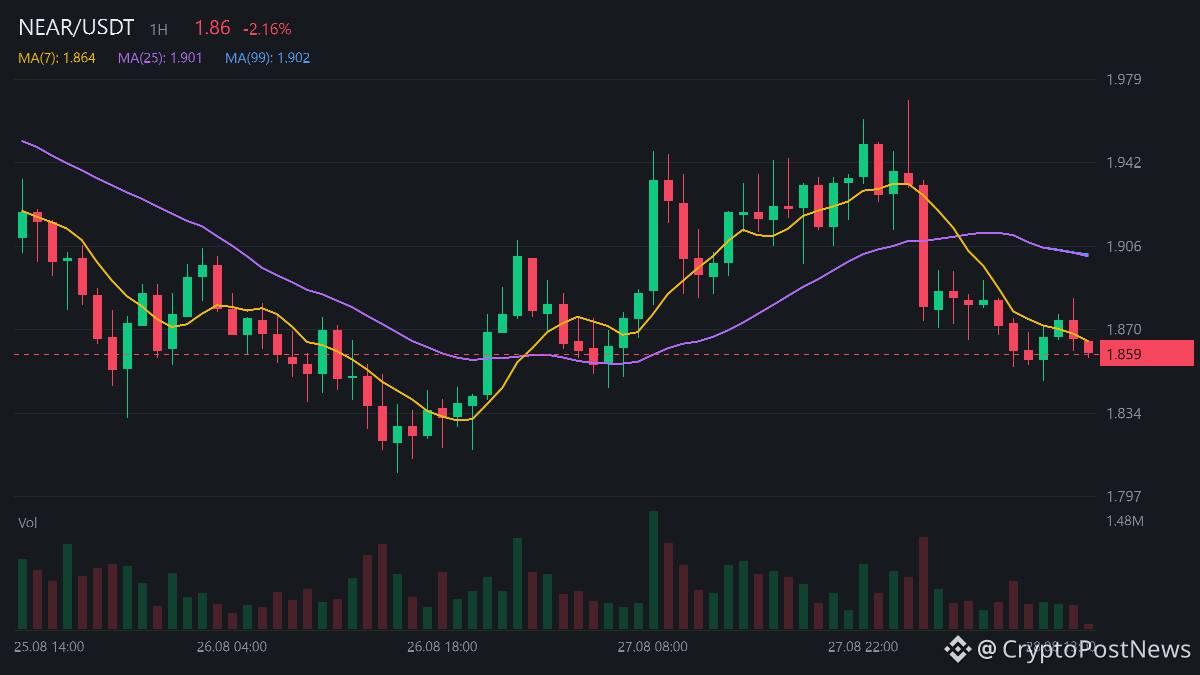The width and height of the screenshot is (1200, 675).
Task: Click the @CryptoPostNews watermark text
Action: pos(1084,649)
